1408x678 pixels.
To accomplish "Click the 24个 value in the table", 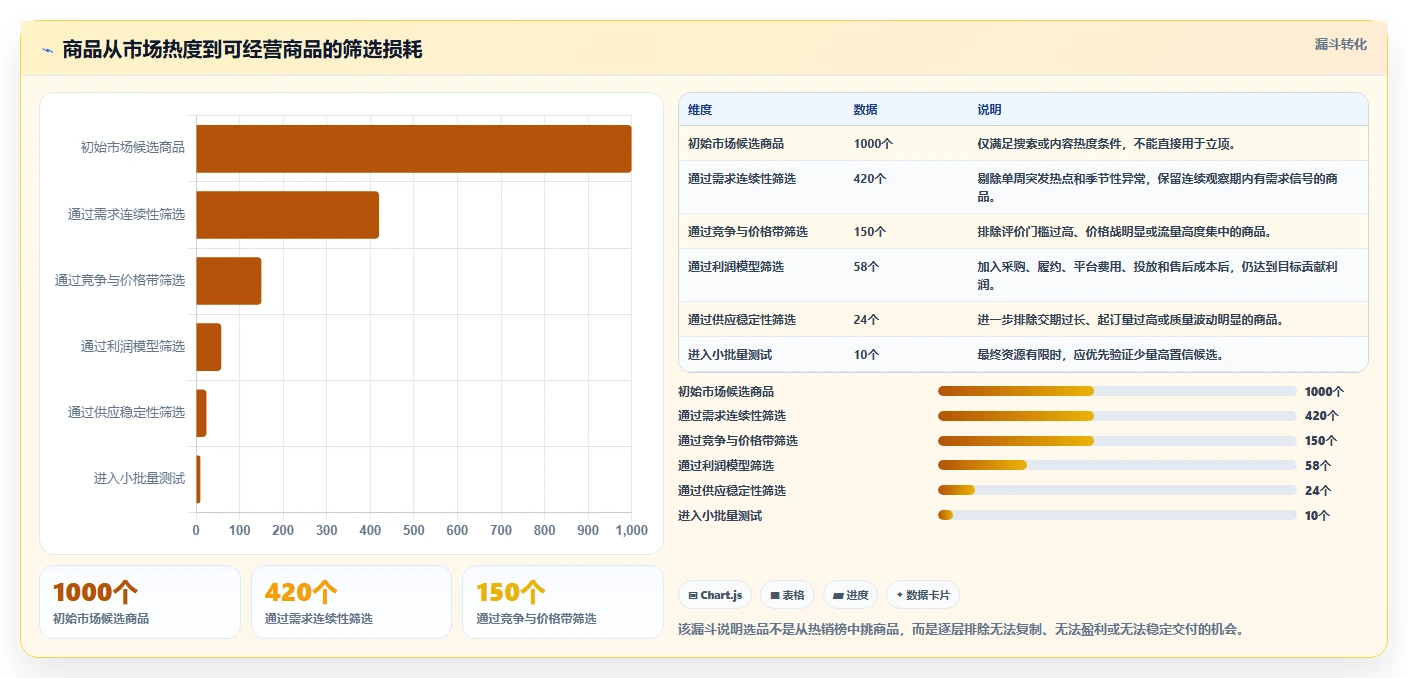I will point(866,319).
